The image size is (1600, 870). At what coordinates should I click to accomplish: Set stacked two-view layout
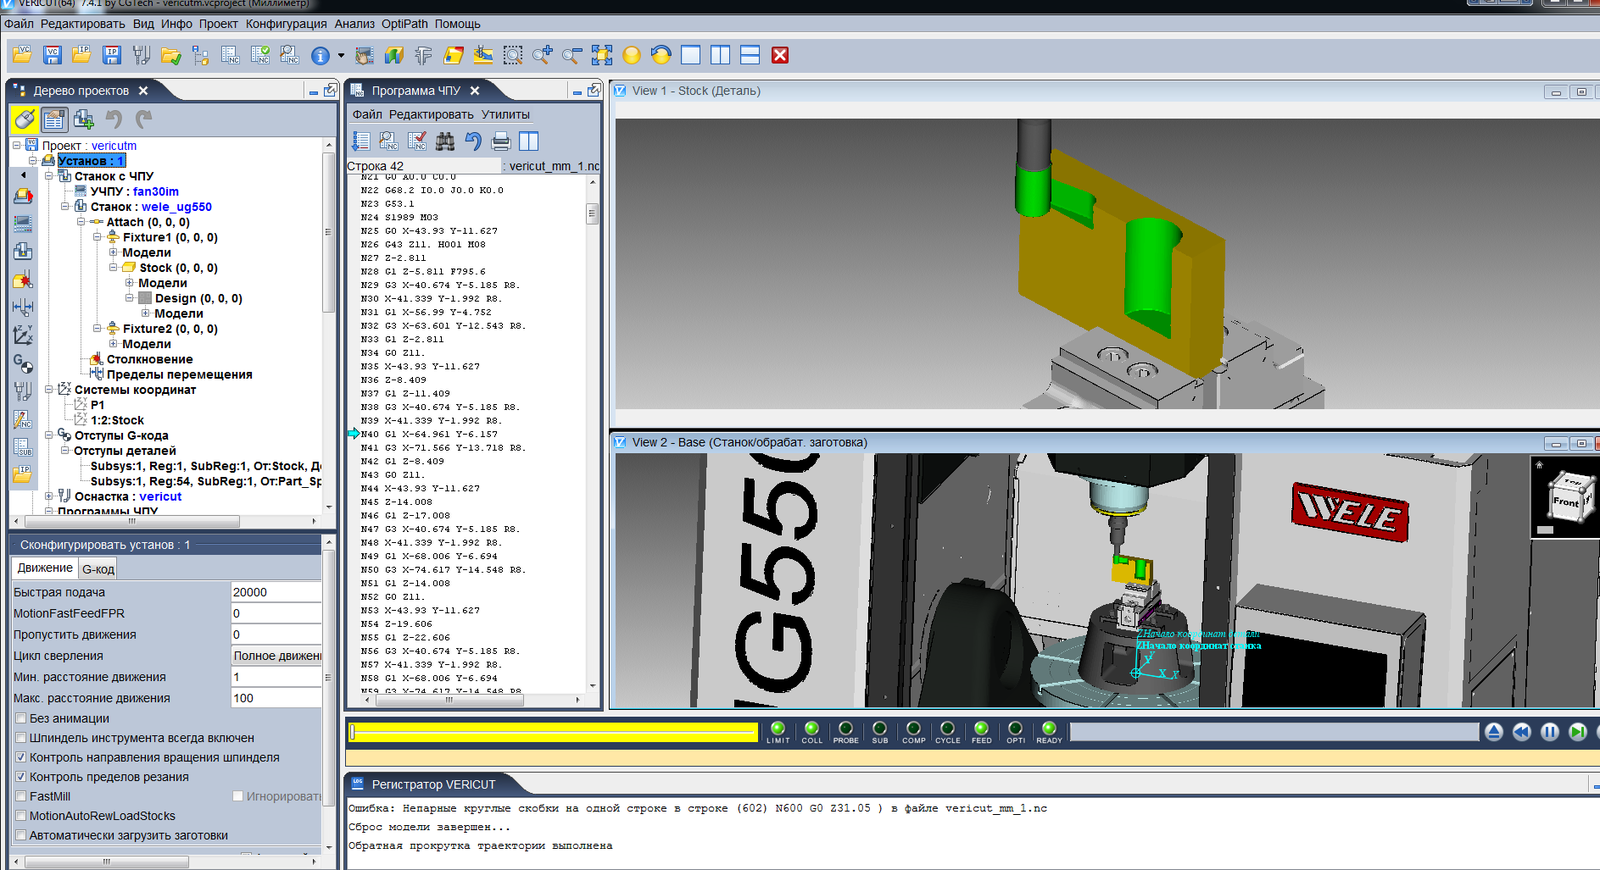tap(750, 55)
